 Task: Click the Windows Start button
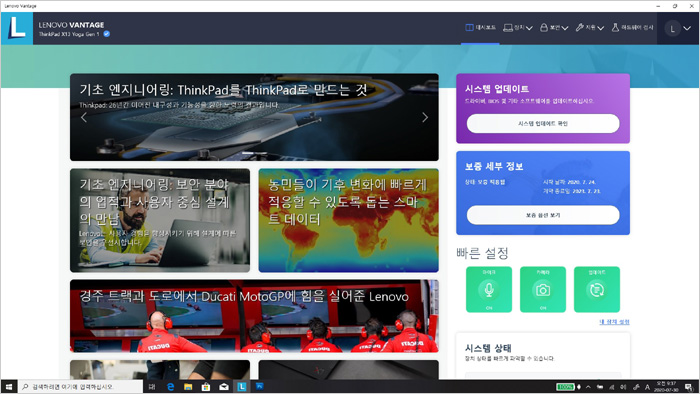pos(8,387)
